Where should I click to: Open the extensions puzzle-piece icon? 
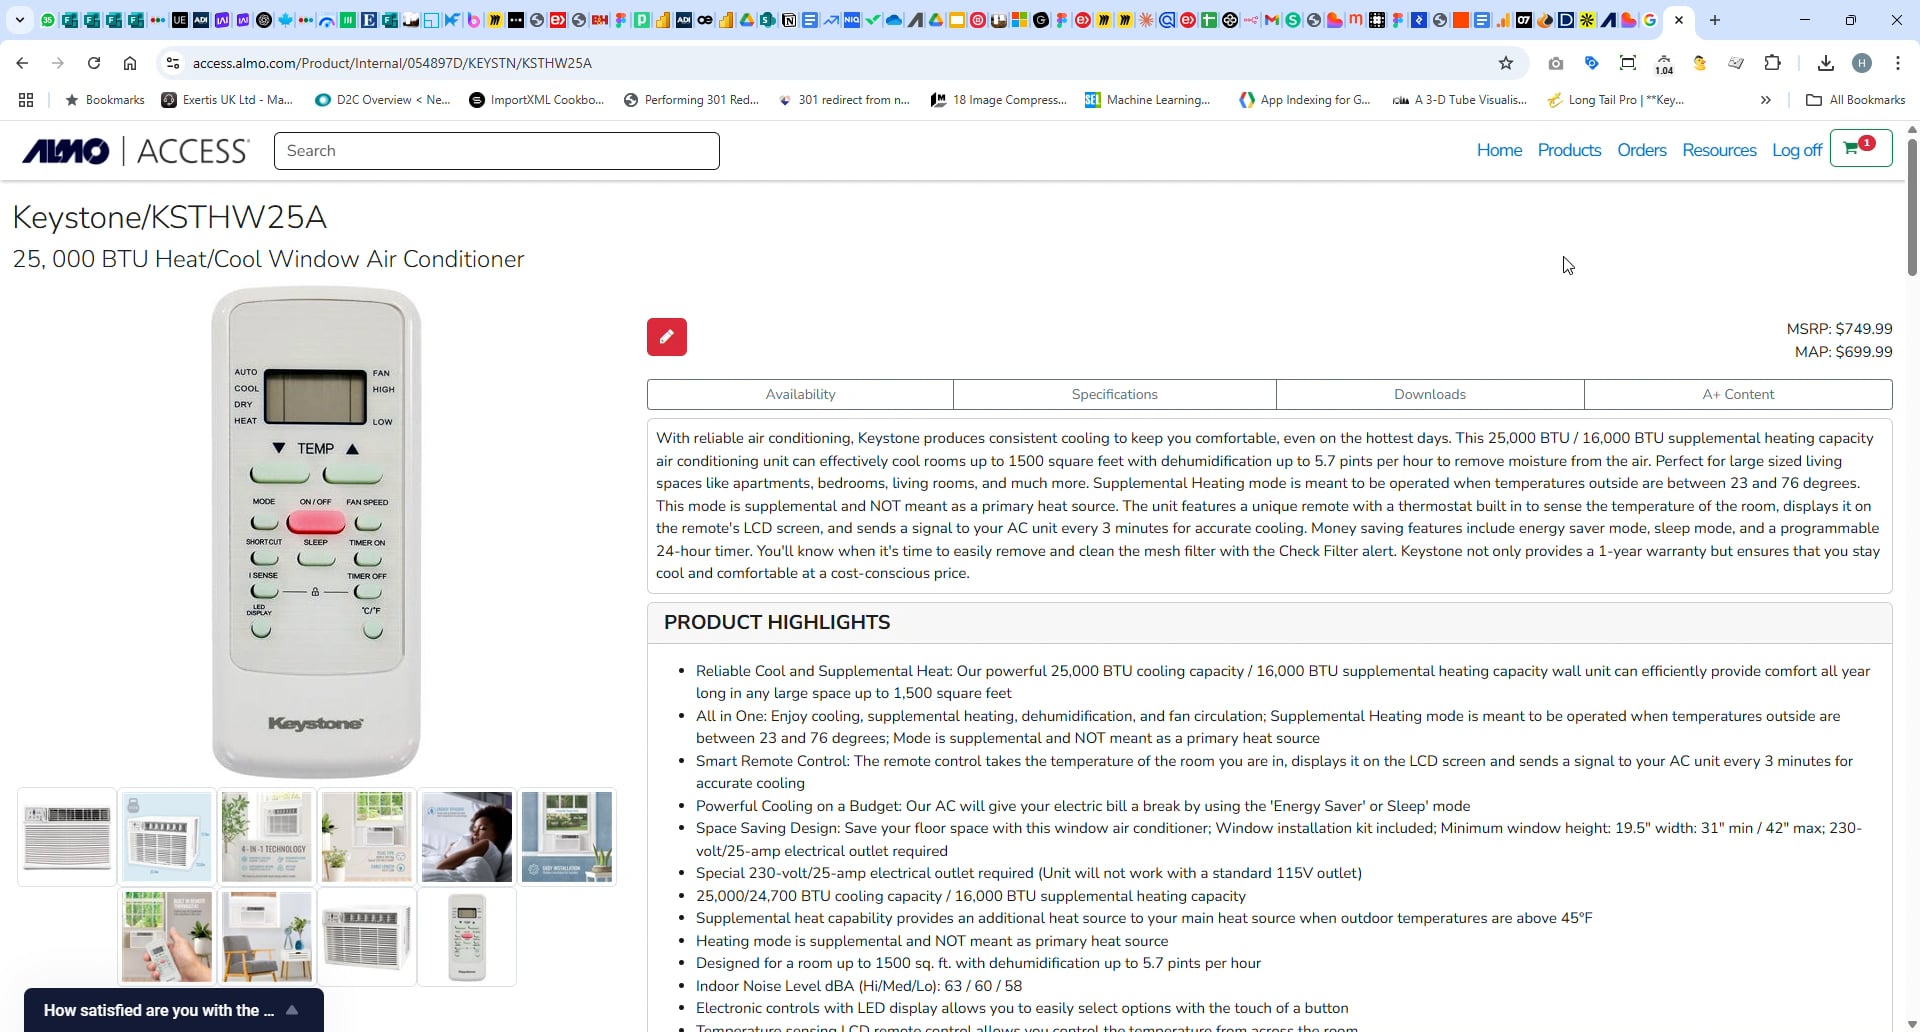[x=1773, y=63]
